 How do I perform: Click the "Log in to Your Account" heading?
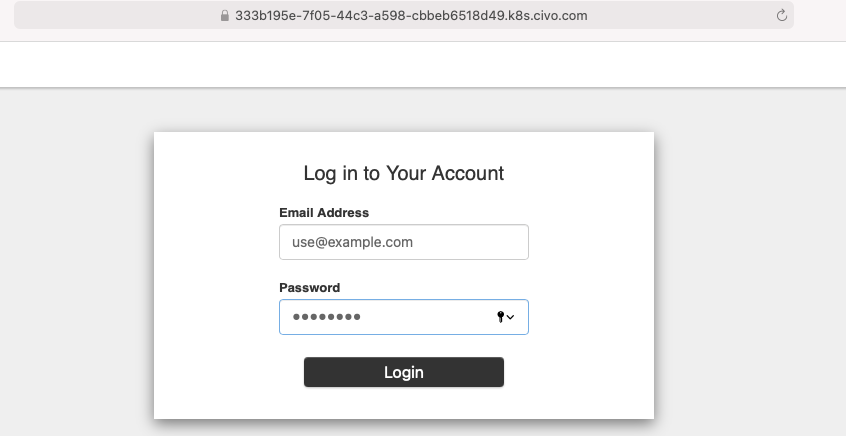tap(404, 173)
